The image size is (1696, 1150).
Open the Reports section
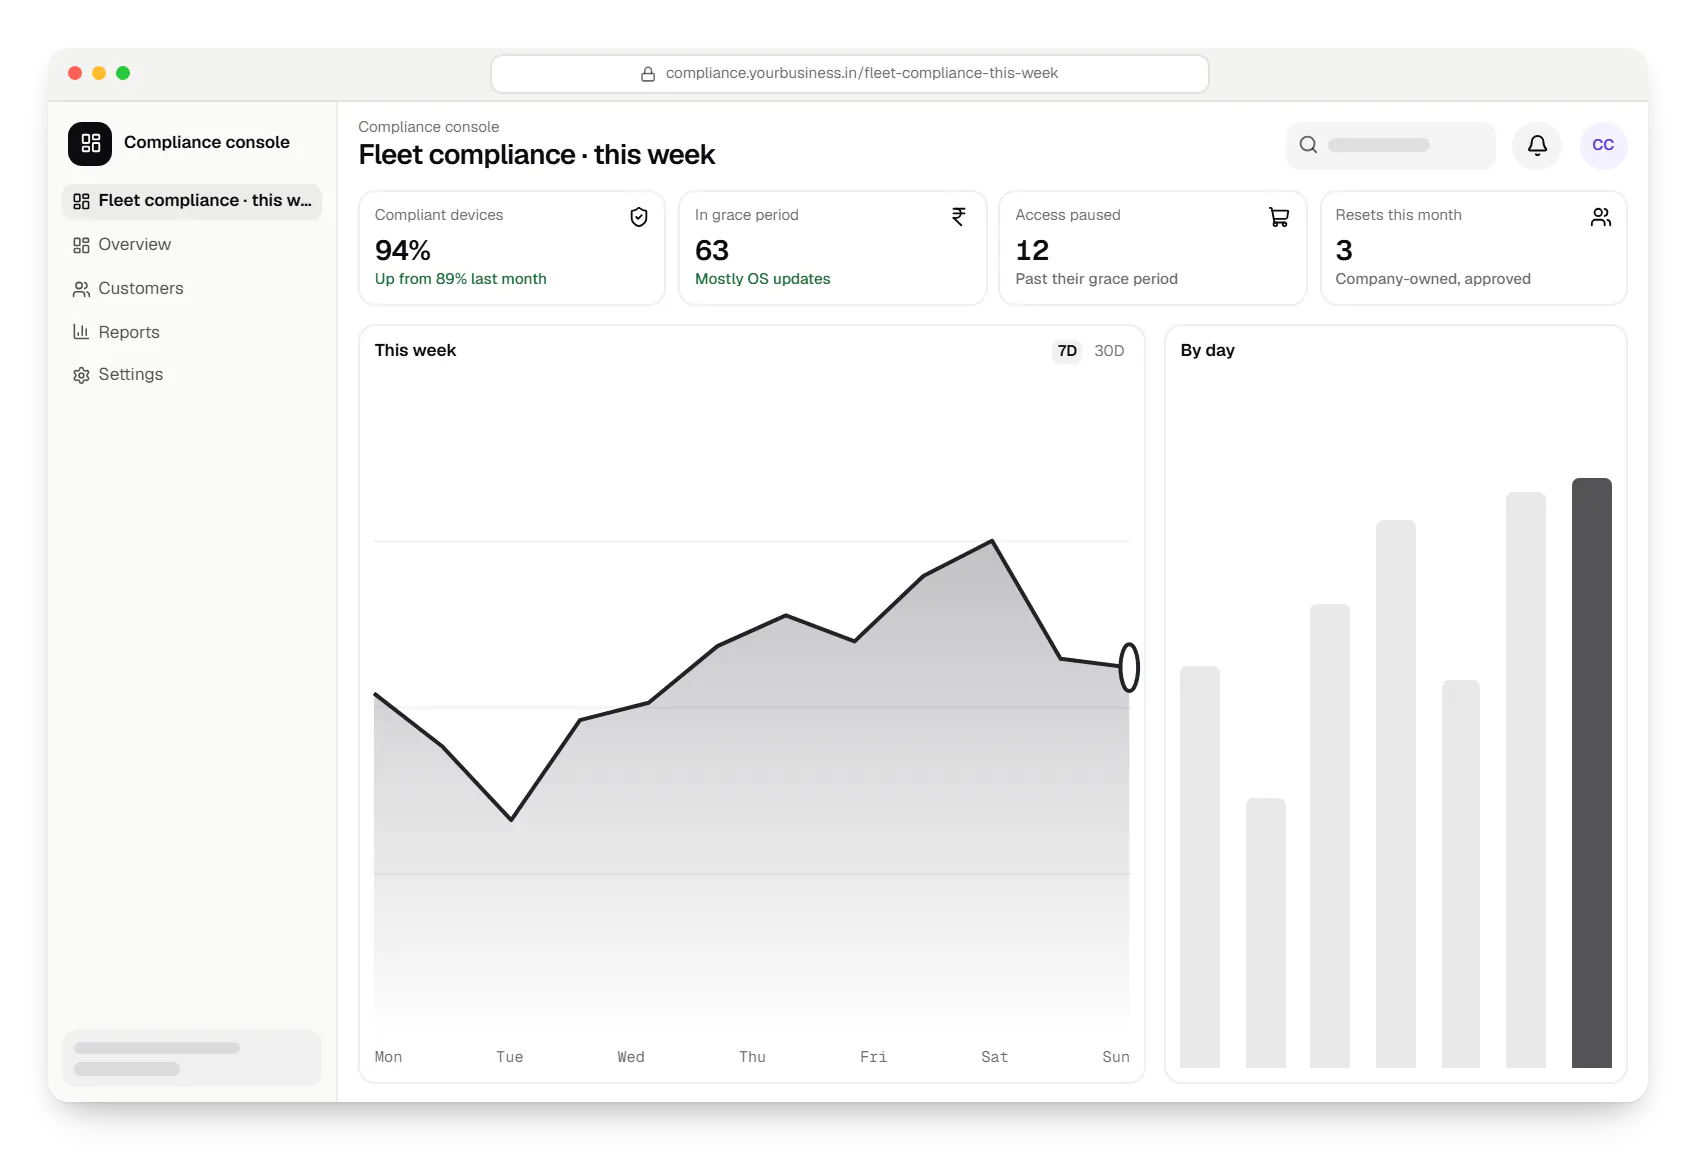click(x=192, y=332)
